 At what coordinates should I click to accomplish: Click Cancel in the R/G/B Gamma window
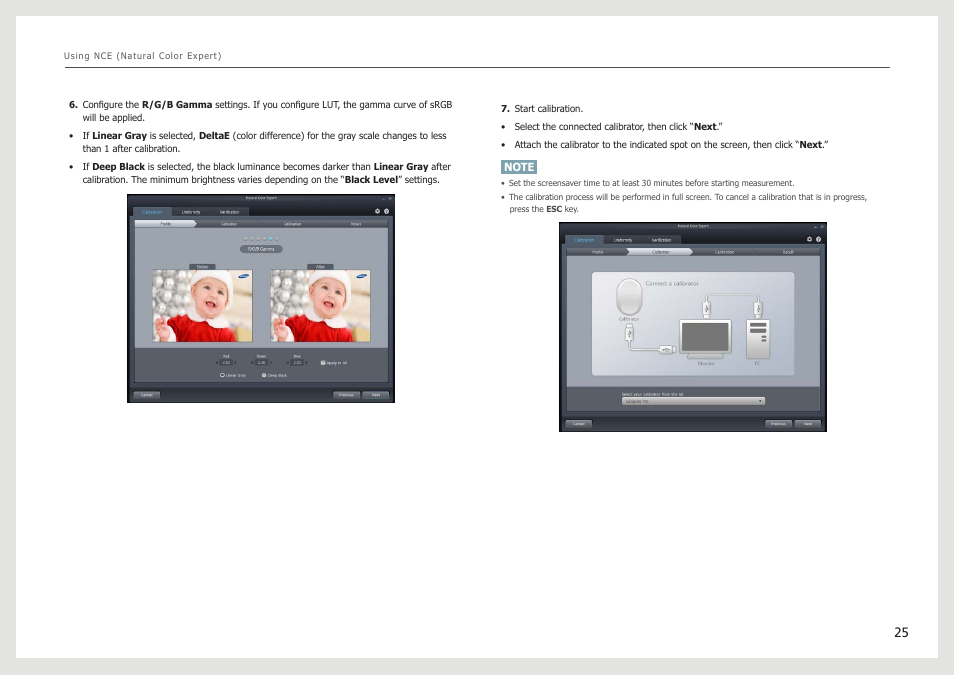click(147, 395)
